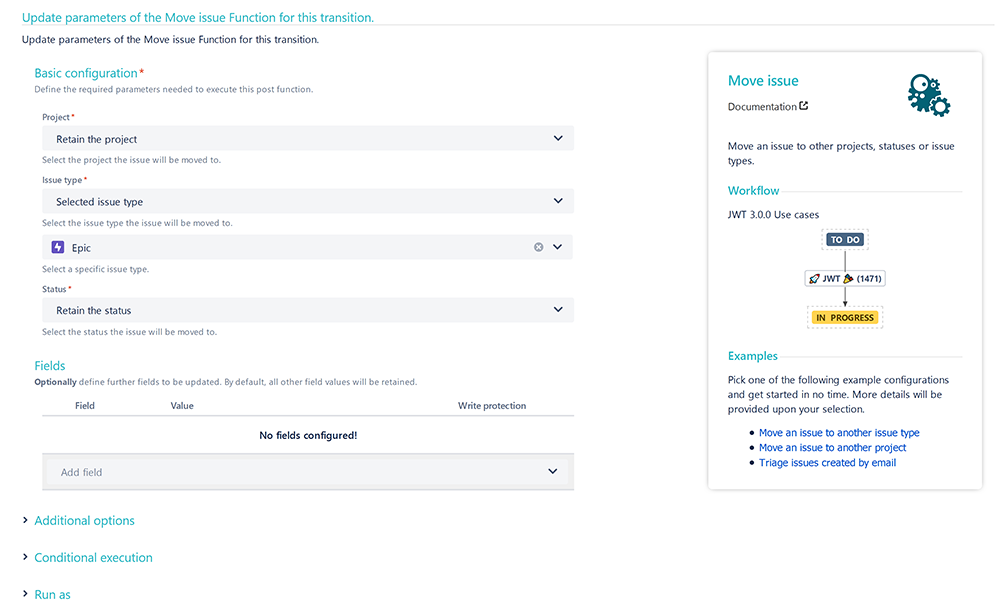Click the Write protection column header
Image resolution: width=1000 pixels, height=613 pixels.
[492, 406]
